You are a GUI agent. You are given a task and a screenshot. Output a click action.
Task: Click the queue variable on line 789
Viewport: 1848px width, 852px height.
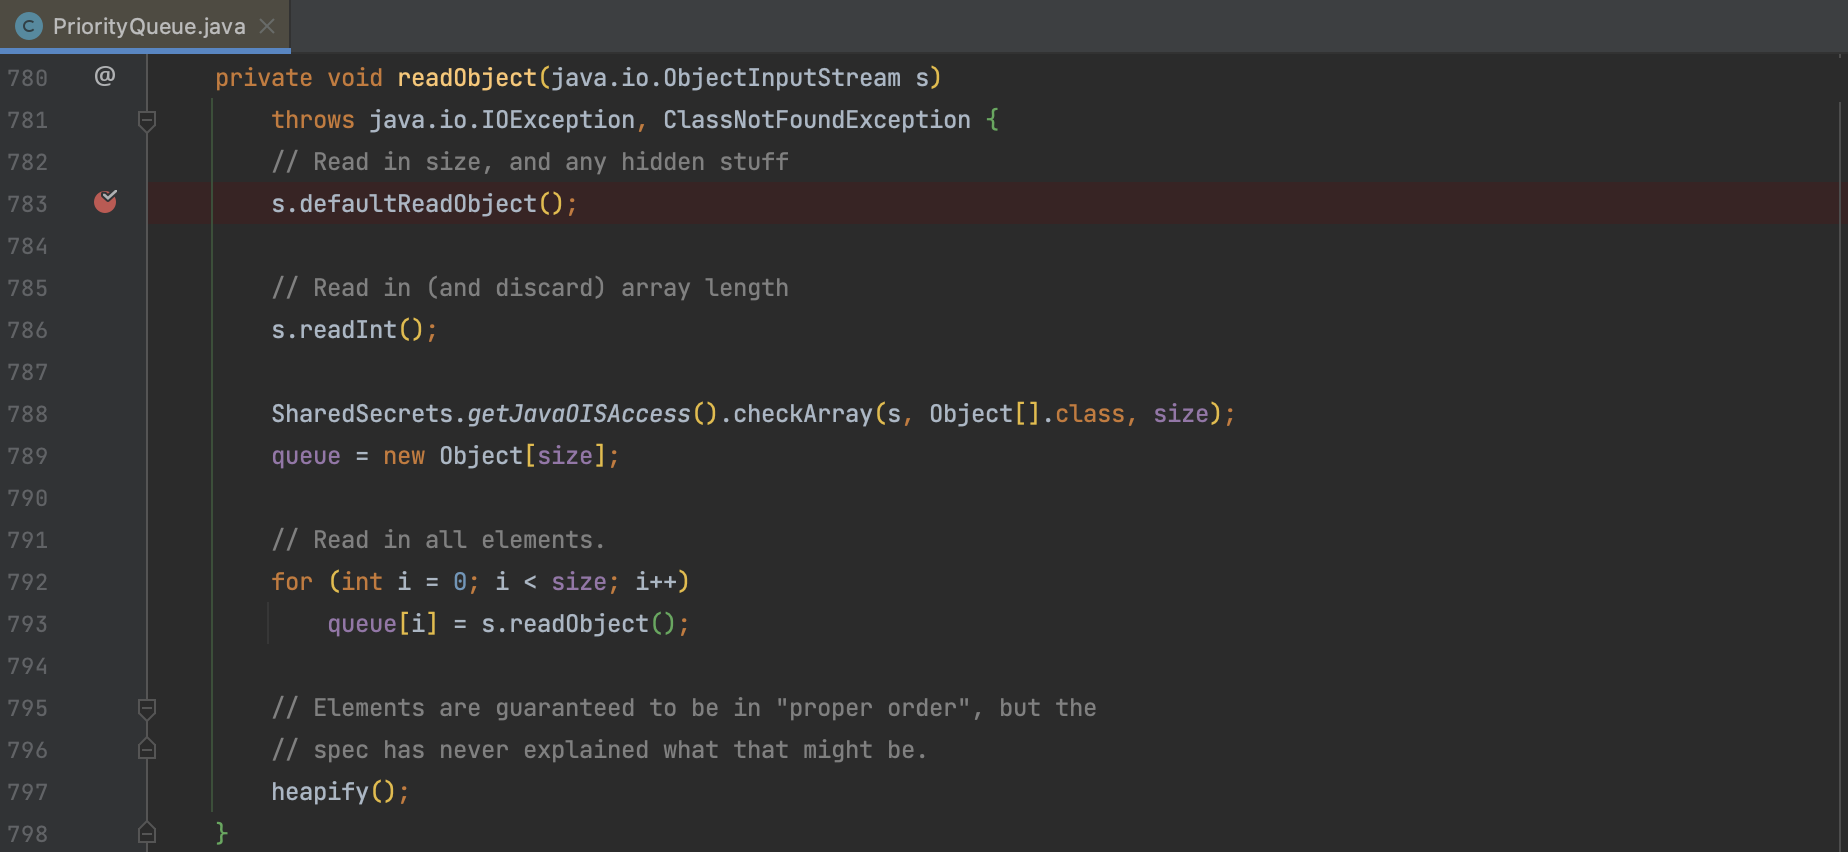pos(306,456)
